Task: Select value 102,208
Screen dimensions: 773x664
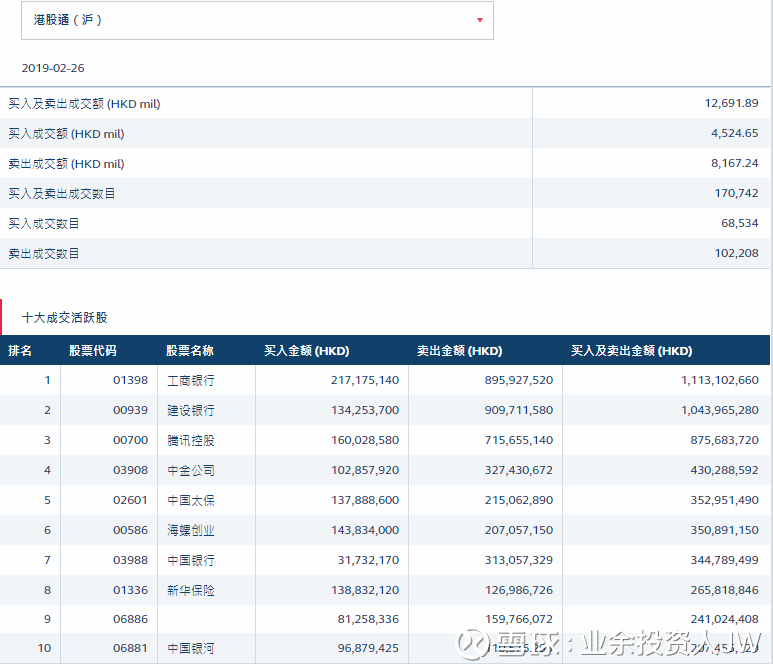Action: coord(737,253)
